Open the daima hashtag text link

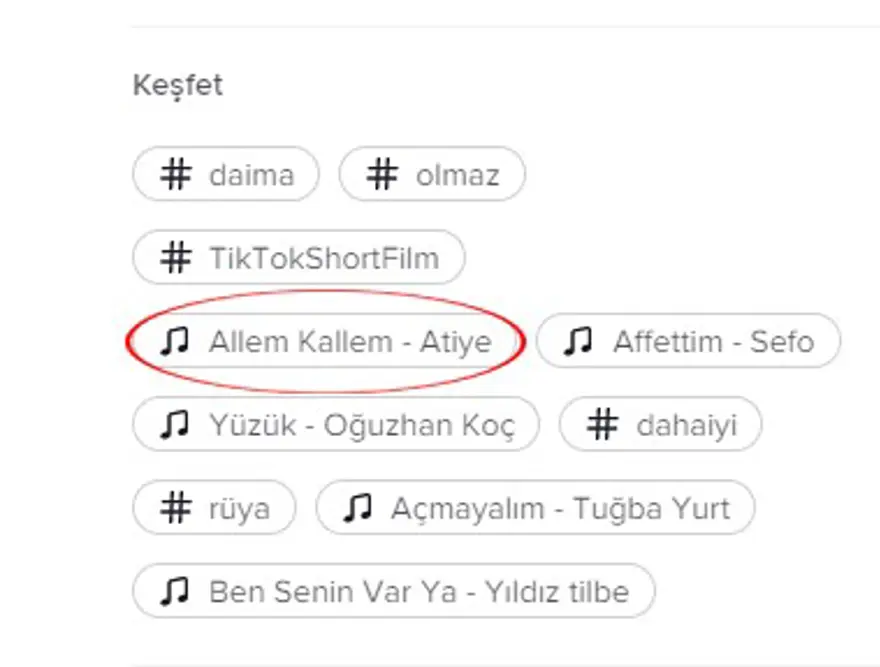pos(251,176)
